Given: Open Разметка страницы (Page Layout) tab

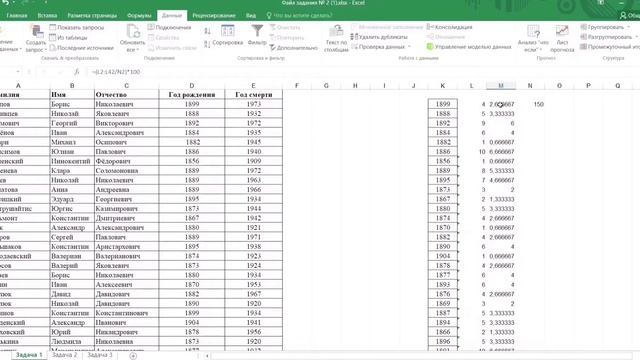Looking at the screenshot, I should click(92, 16).
